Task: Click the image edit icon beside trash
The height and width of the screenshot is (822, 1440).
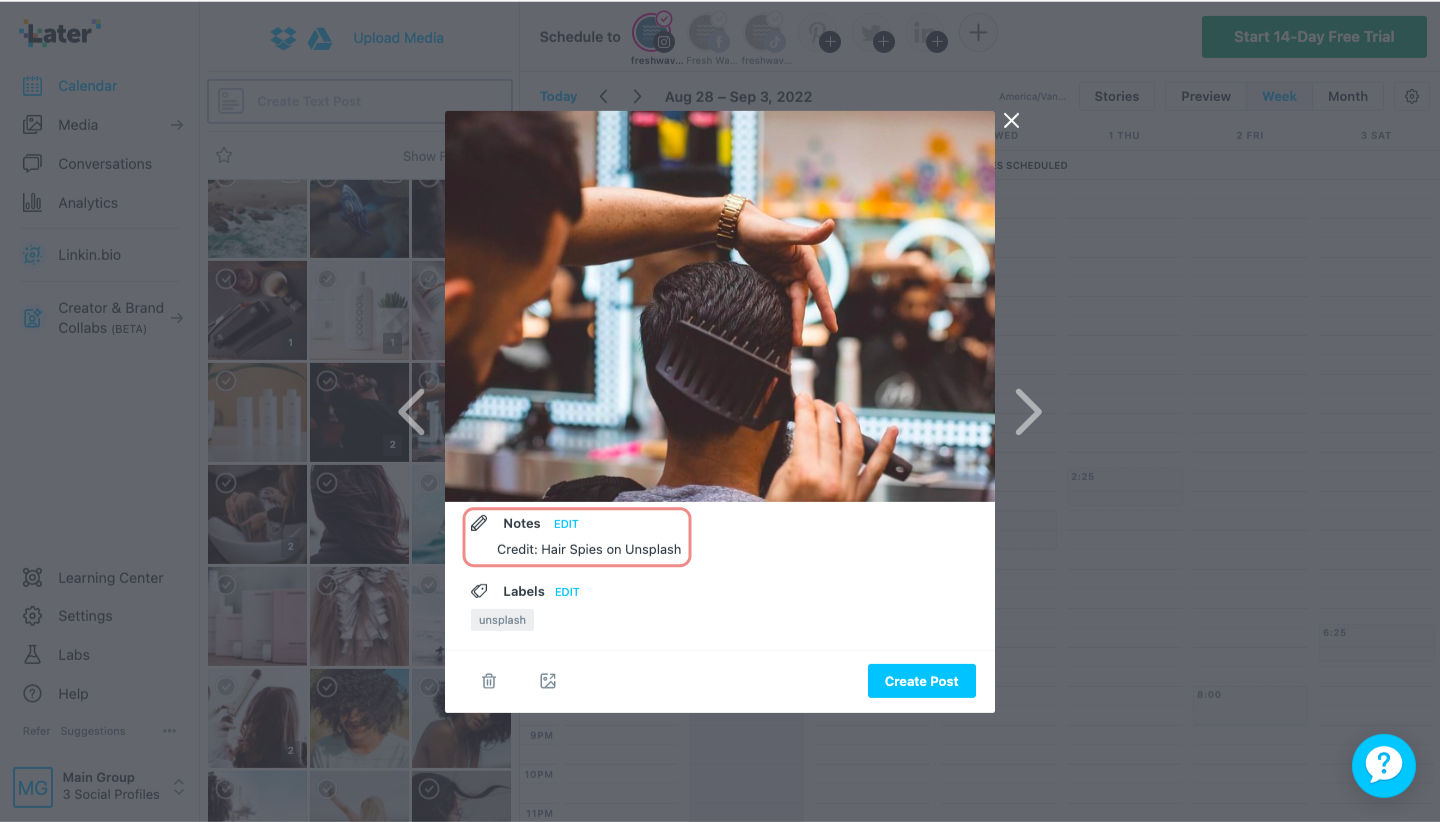Action: tap(548, 681)
